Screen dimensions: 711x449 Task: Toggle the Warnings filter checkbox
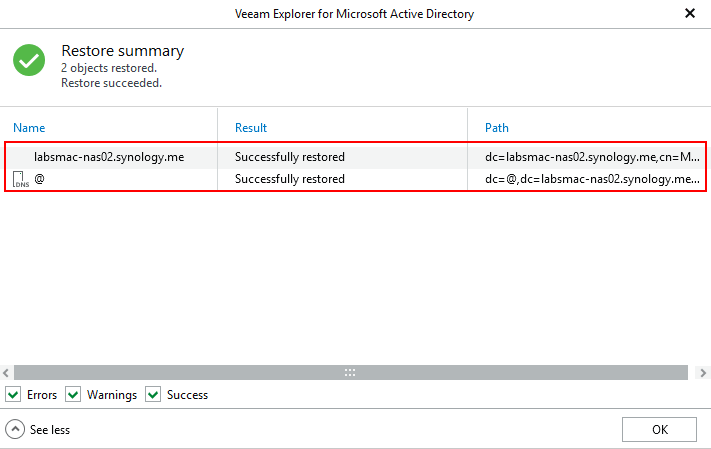coord(73,395)
